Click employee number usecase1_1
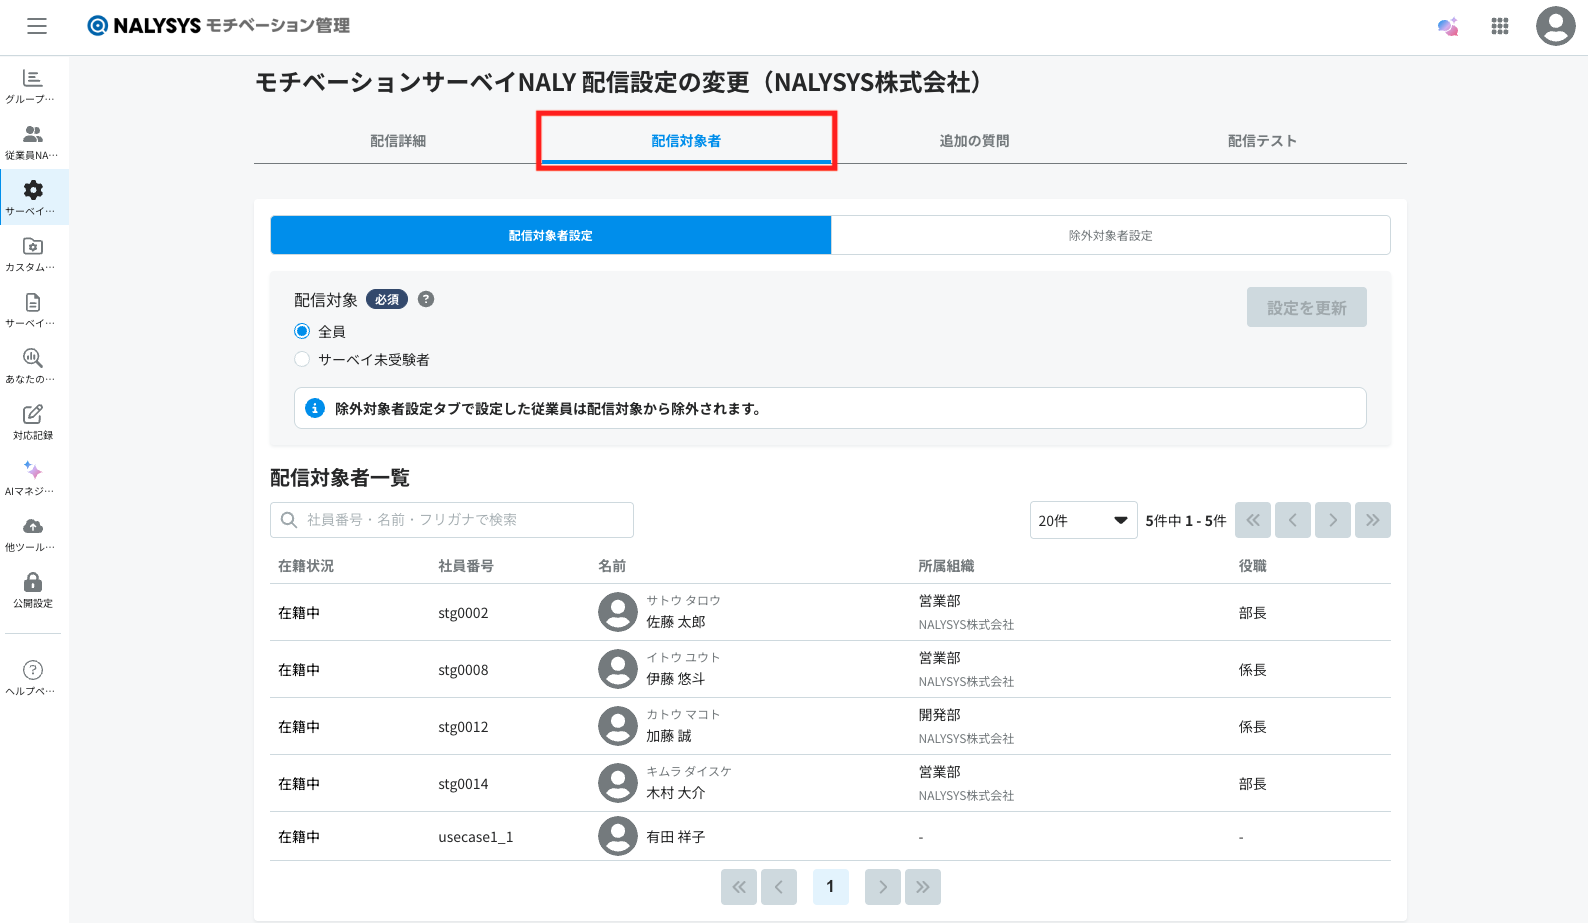This screenshot has height=923, width=1588. 476,837
